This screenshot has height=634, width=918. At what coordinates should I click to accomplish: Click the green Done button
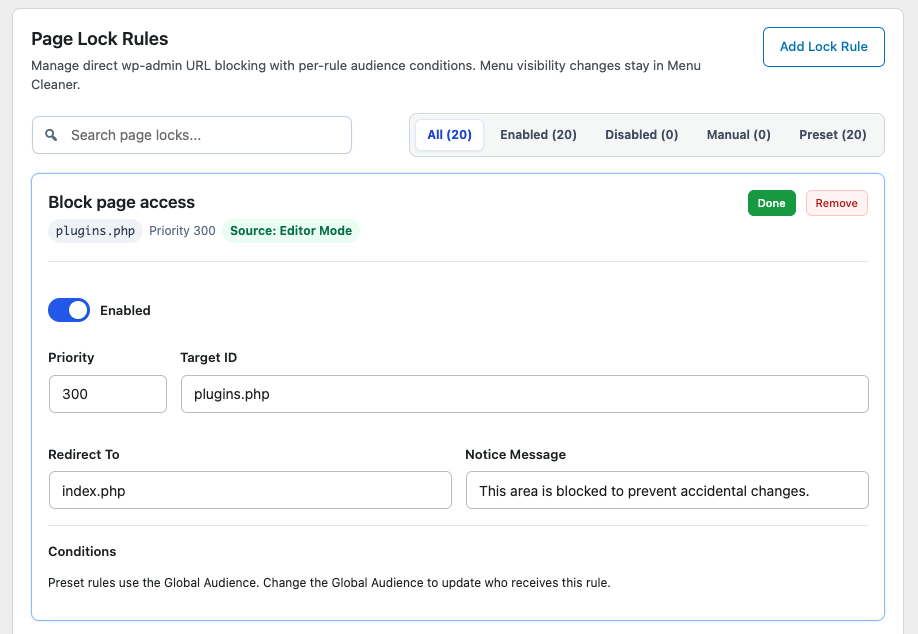[772, 203]
